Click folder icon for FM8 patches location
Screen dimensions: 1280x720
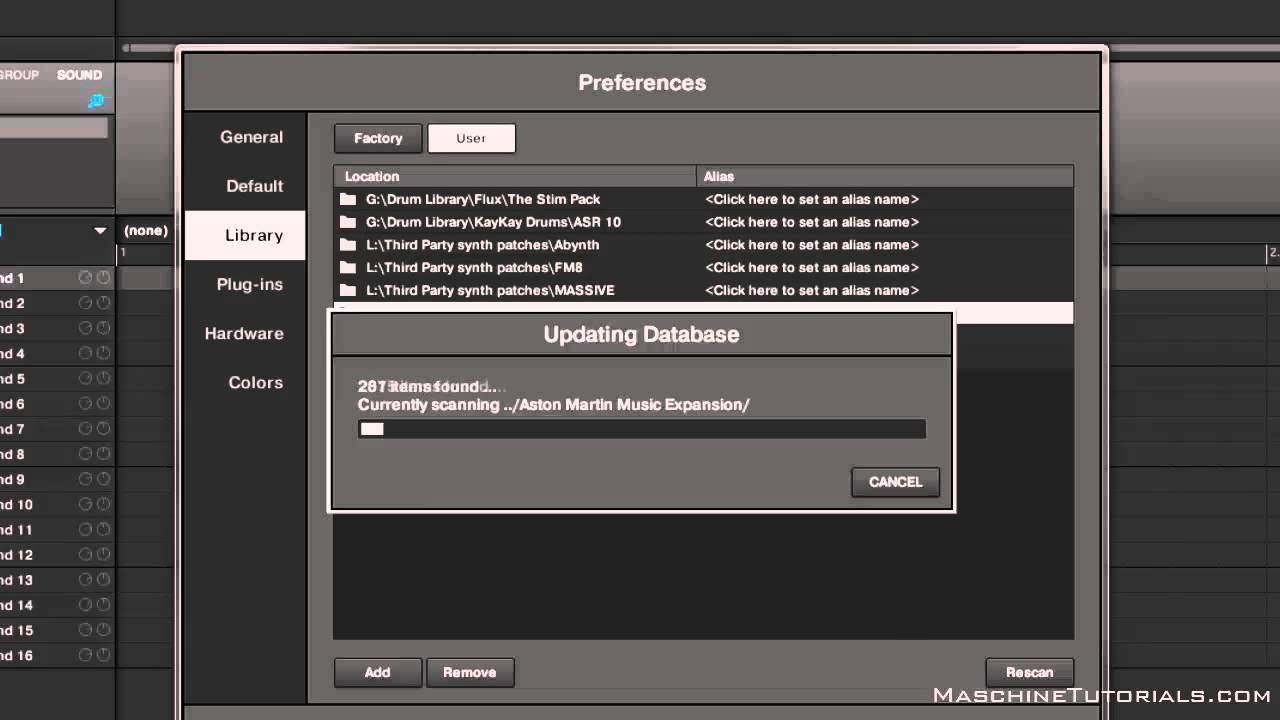[x=348, y=268]
